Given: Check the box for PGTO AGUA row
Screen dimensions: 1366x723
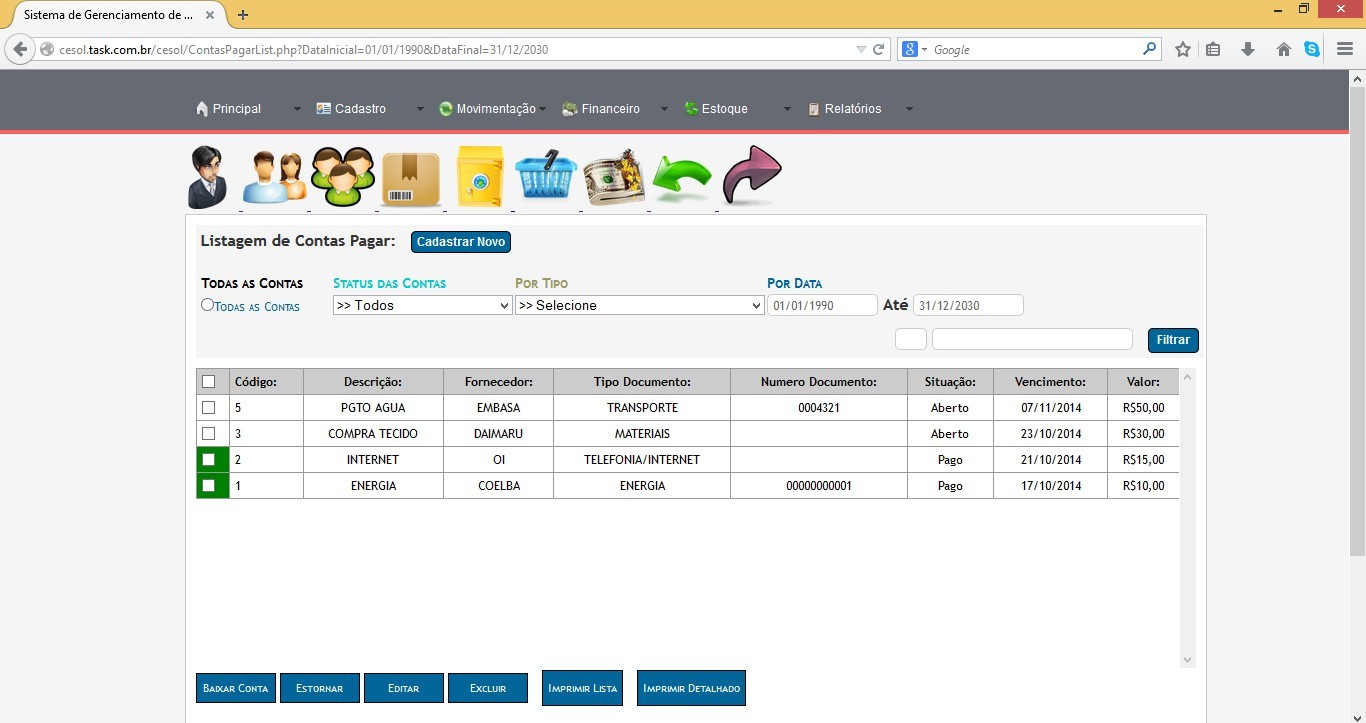Looking at the screenshot, I should pos(208,408).
